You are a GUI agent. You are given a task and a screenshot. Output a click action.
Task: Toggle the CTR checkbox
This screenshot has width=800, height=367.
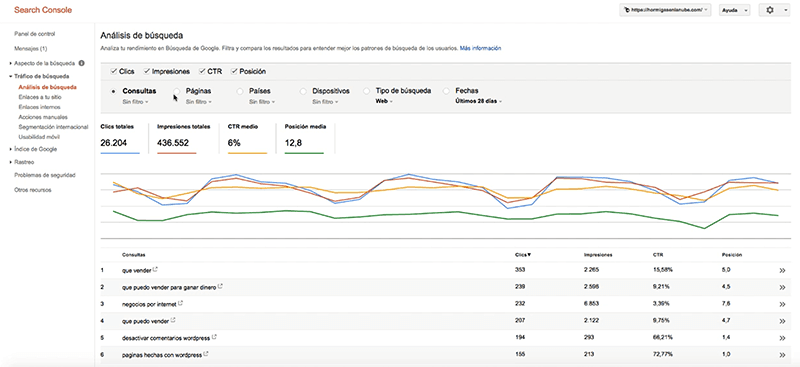pyautogui.click(x=202, y=71)
